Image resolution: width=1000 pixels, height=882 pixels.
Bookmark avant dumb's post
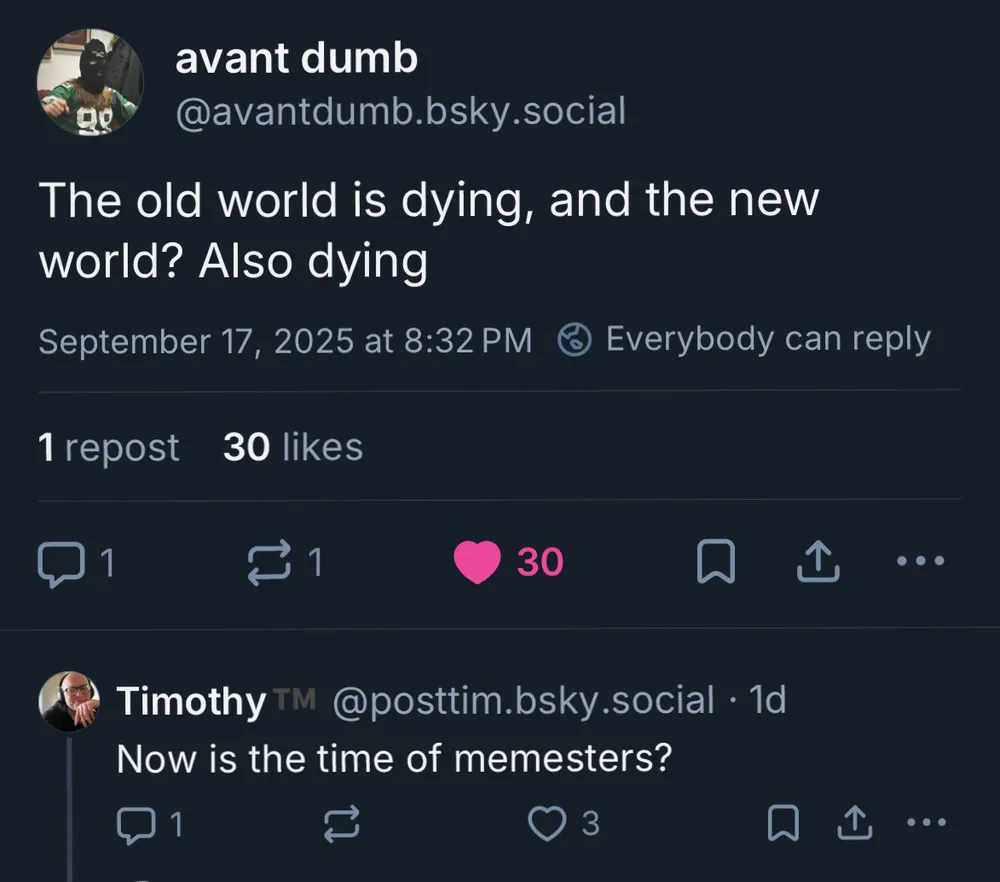pos(715,563)
